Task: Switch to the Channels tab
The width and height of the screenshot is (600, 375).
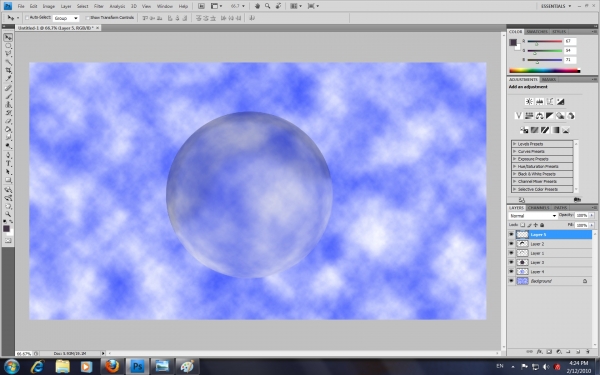Action: (538, 208)
